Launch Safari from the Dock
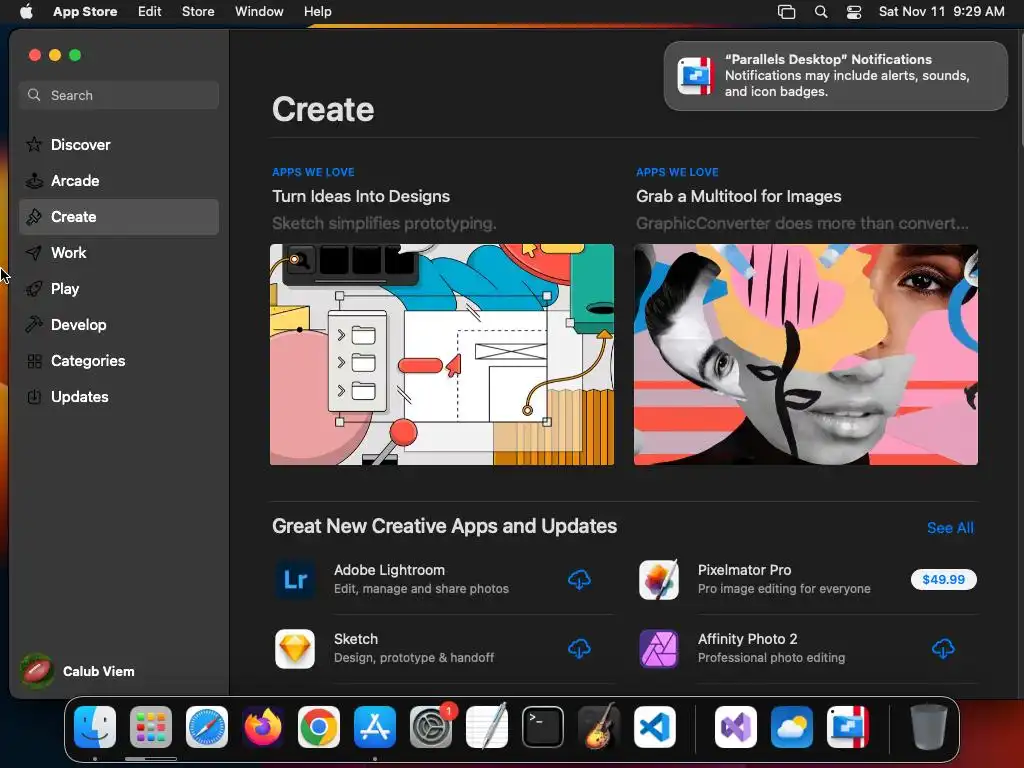The height and width of the screenshot is (768, 1024). tap(207, 727)
